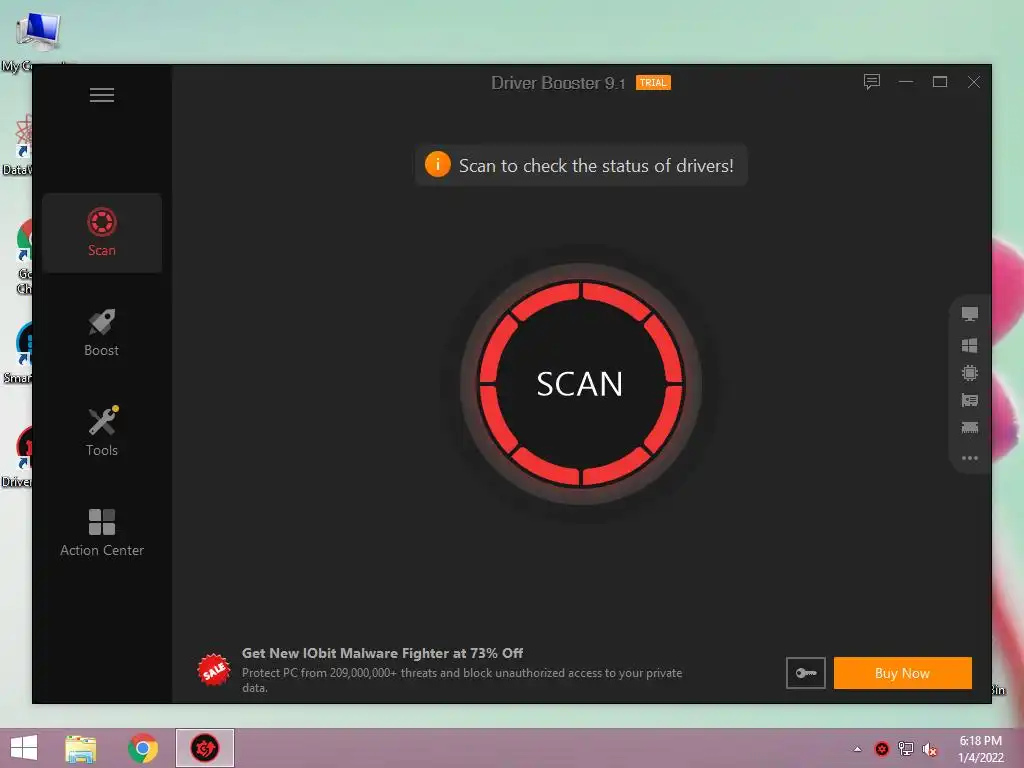Maximize the Driver Booster window
The width and height of the screenshot is (1024, 768).
click(940, 82)
